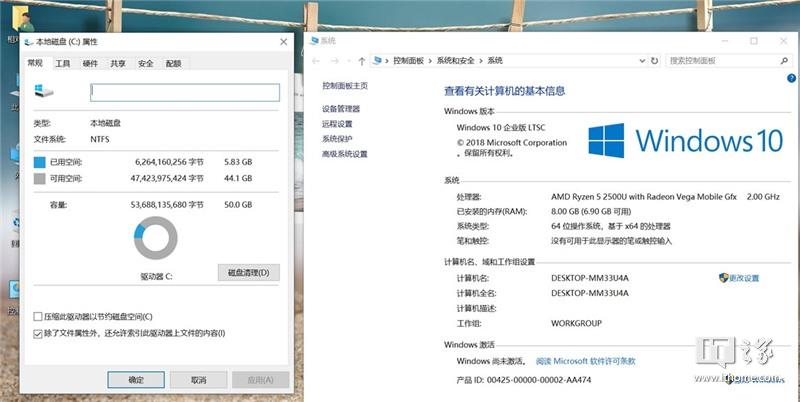
Task: Expand the address bar history dropdown
Action: pyautogui.click(x=642, y=61)
